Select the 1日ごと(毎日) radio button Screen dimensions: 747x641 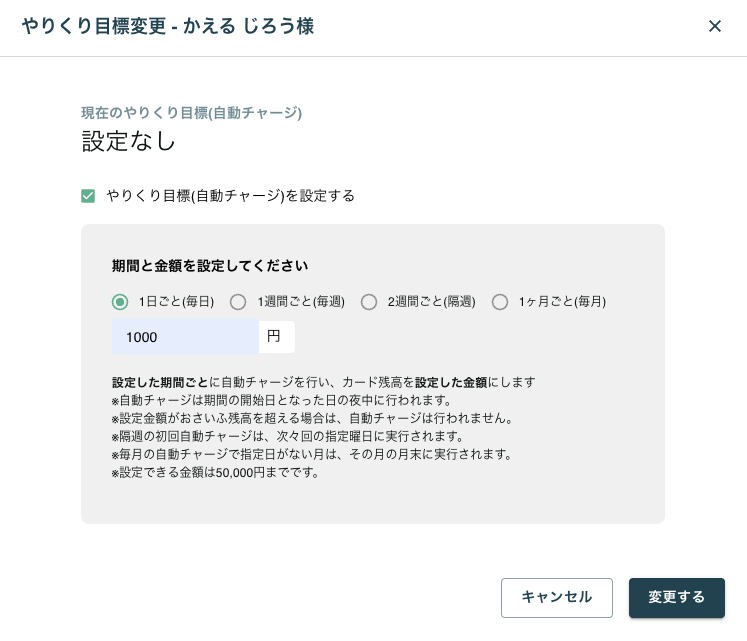tap(120, 302)
